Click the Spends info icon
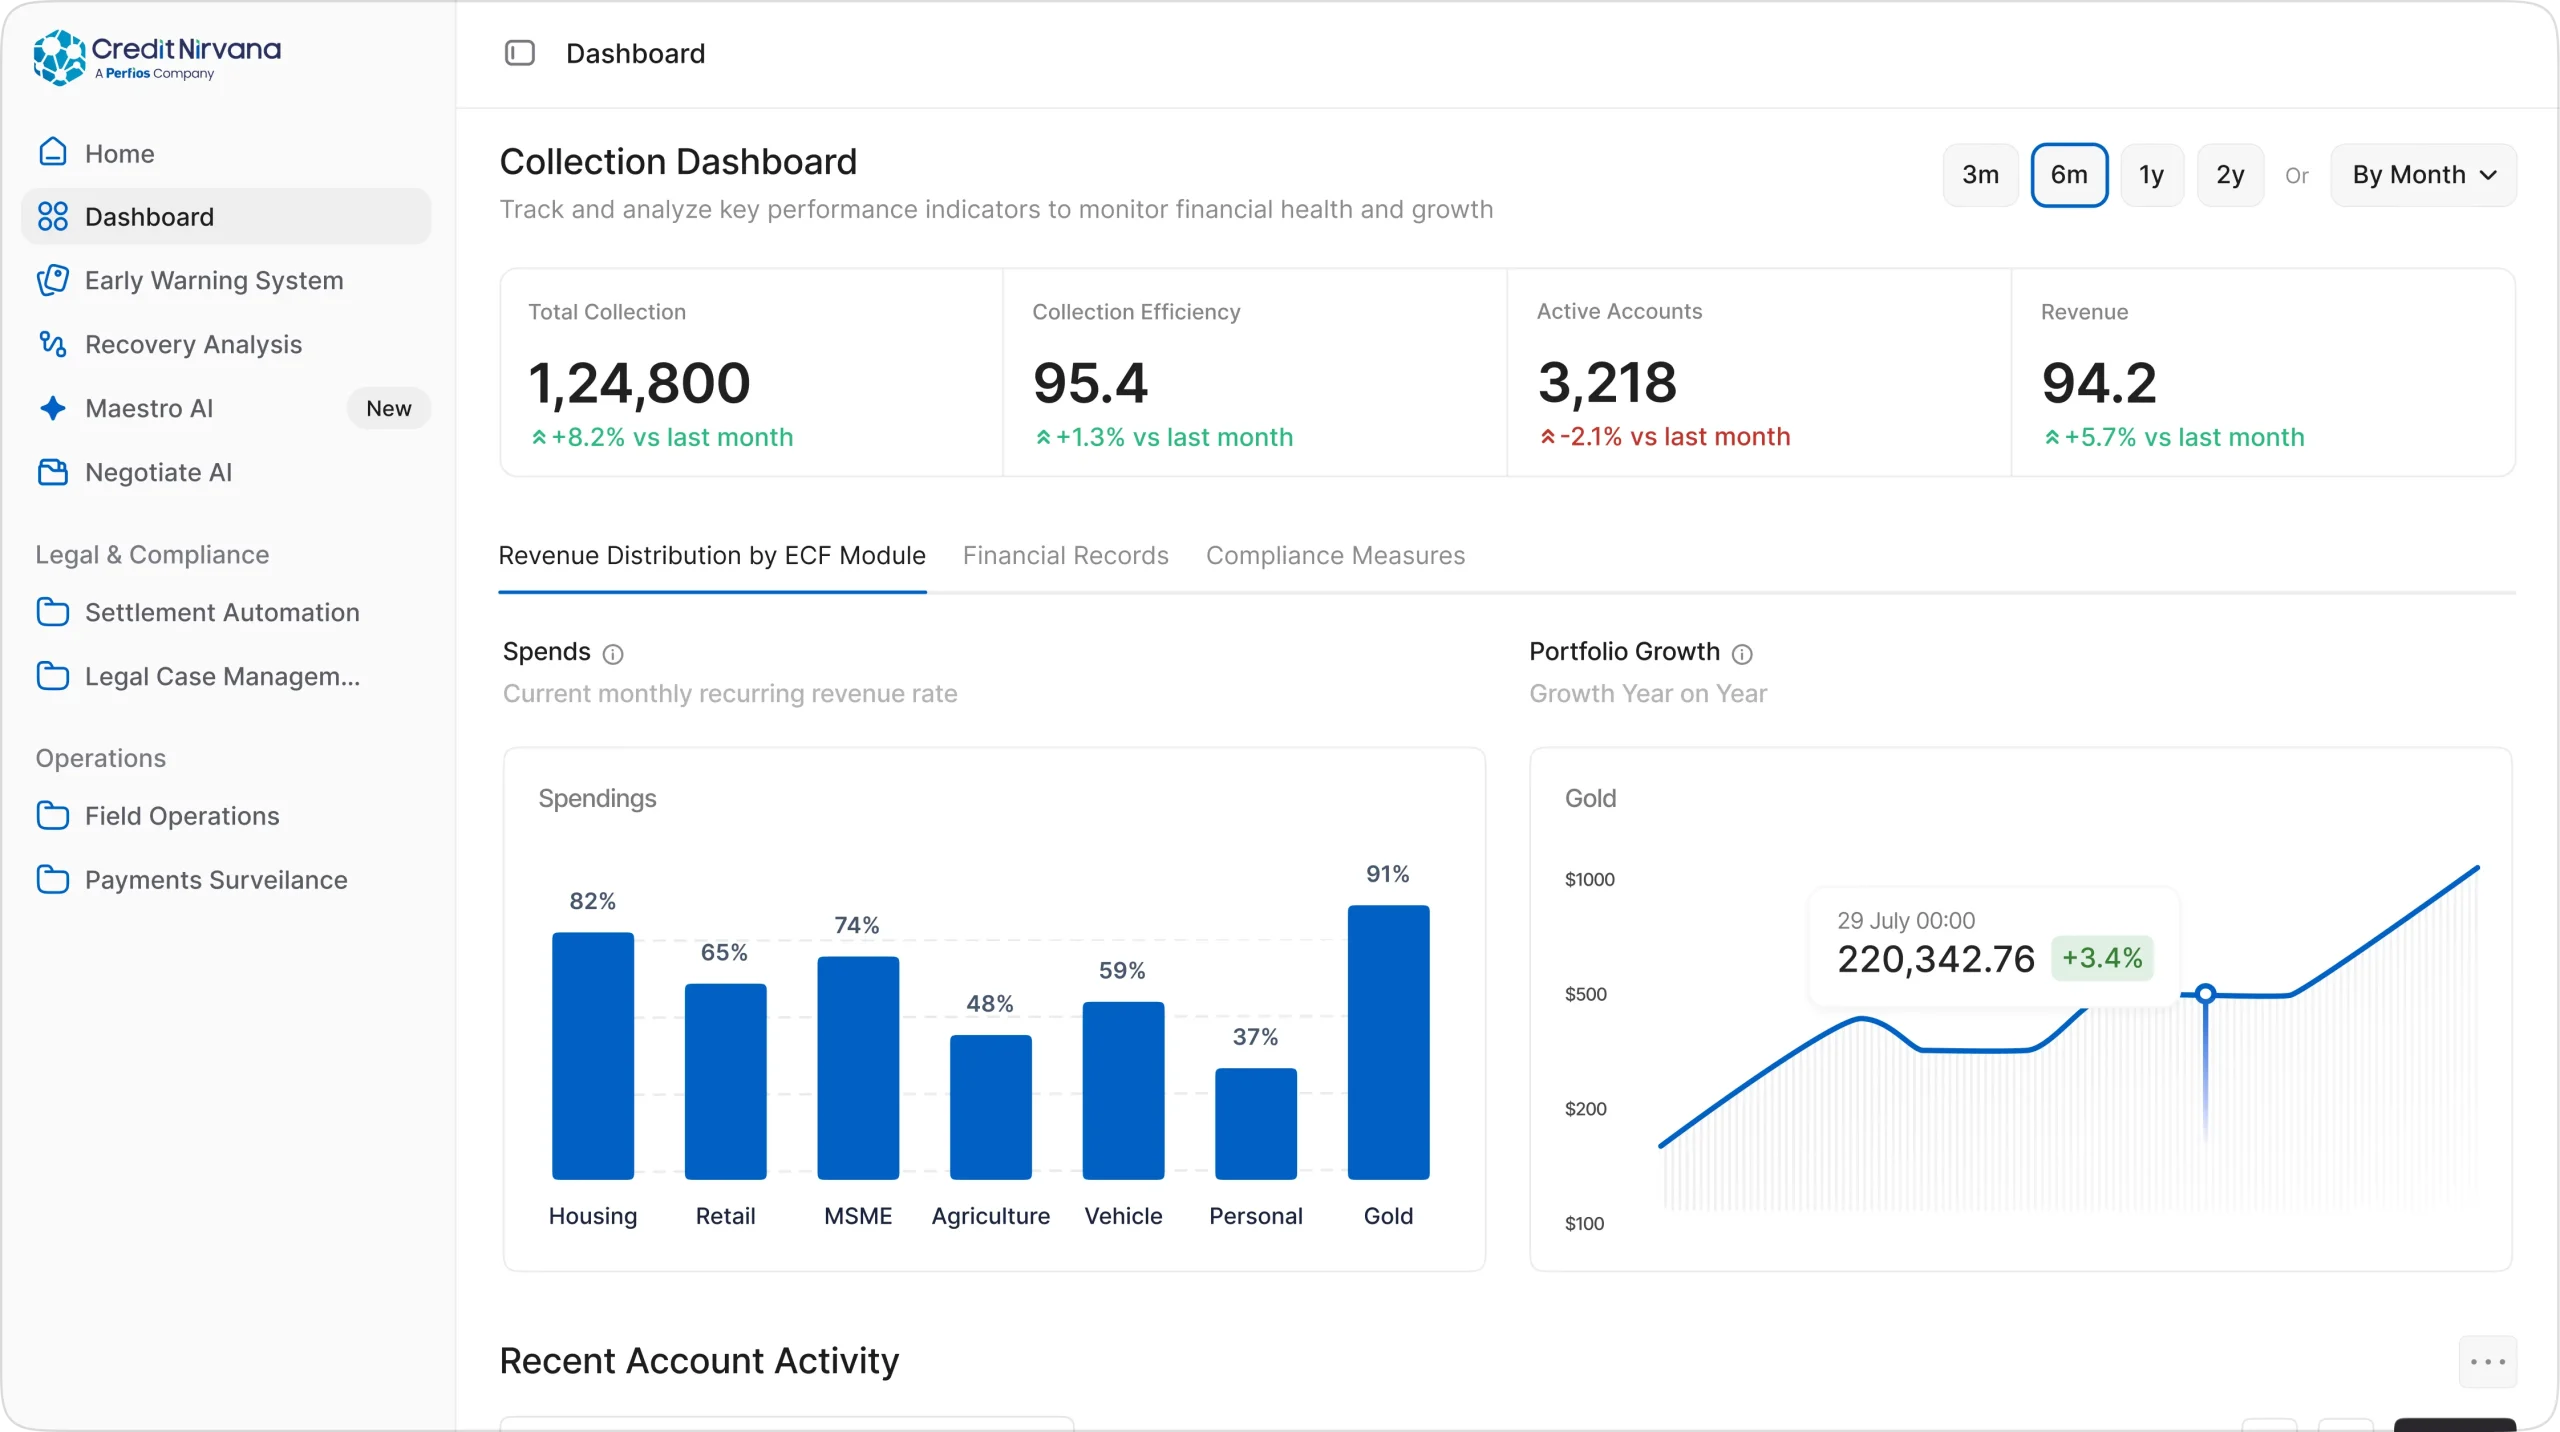2560x1432 pixels. point(613,654)
